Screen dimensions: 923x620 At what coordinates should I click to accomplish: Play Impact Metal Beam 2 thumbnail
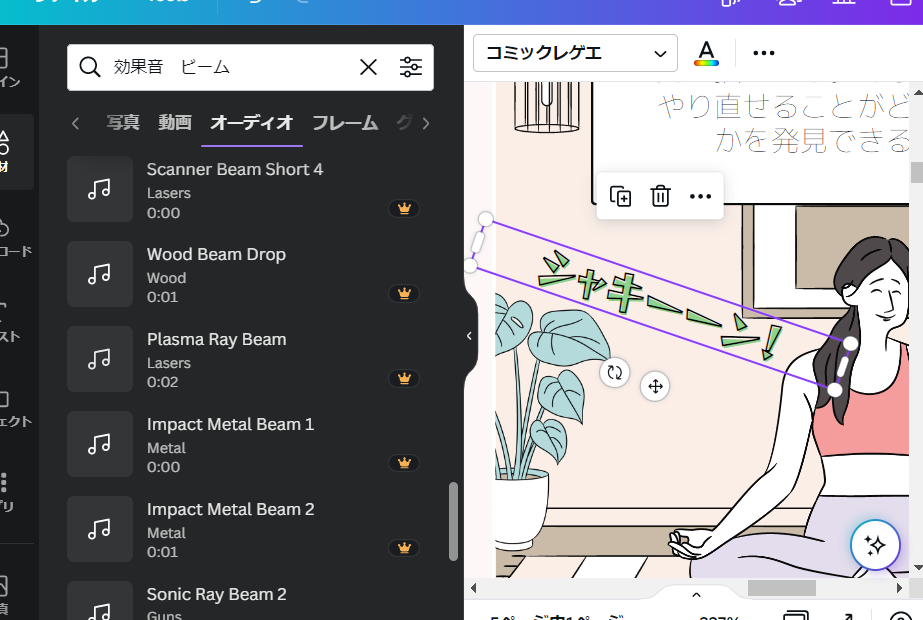click(x=100, y=529)
